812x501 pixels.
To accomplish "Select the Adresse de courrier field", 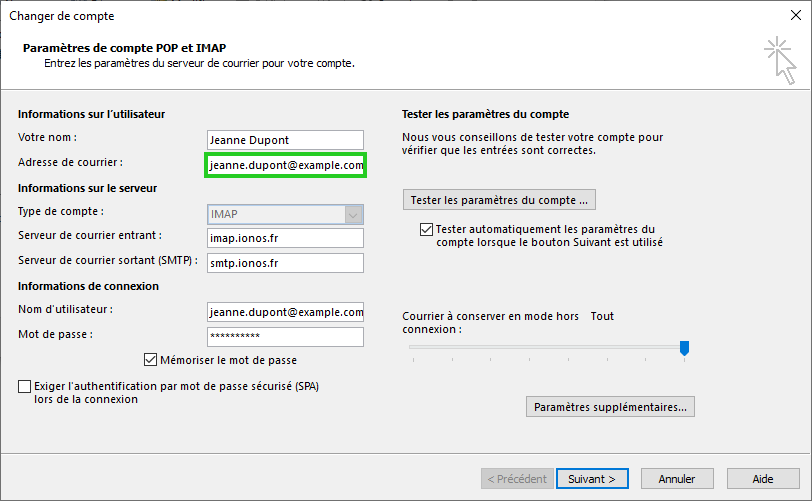I will 285,165.
